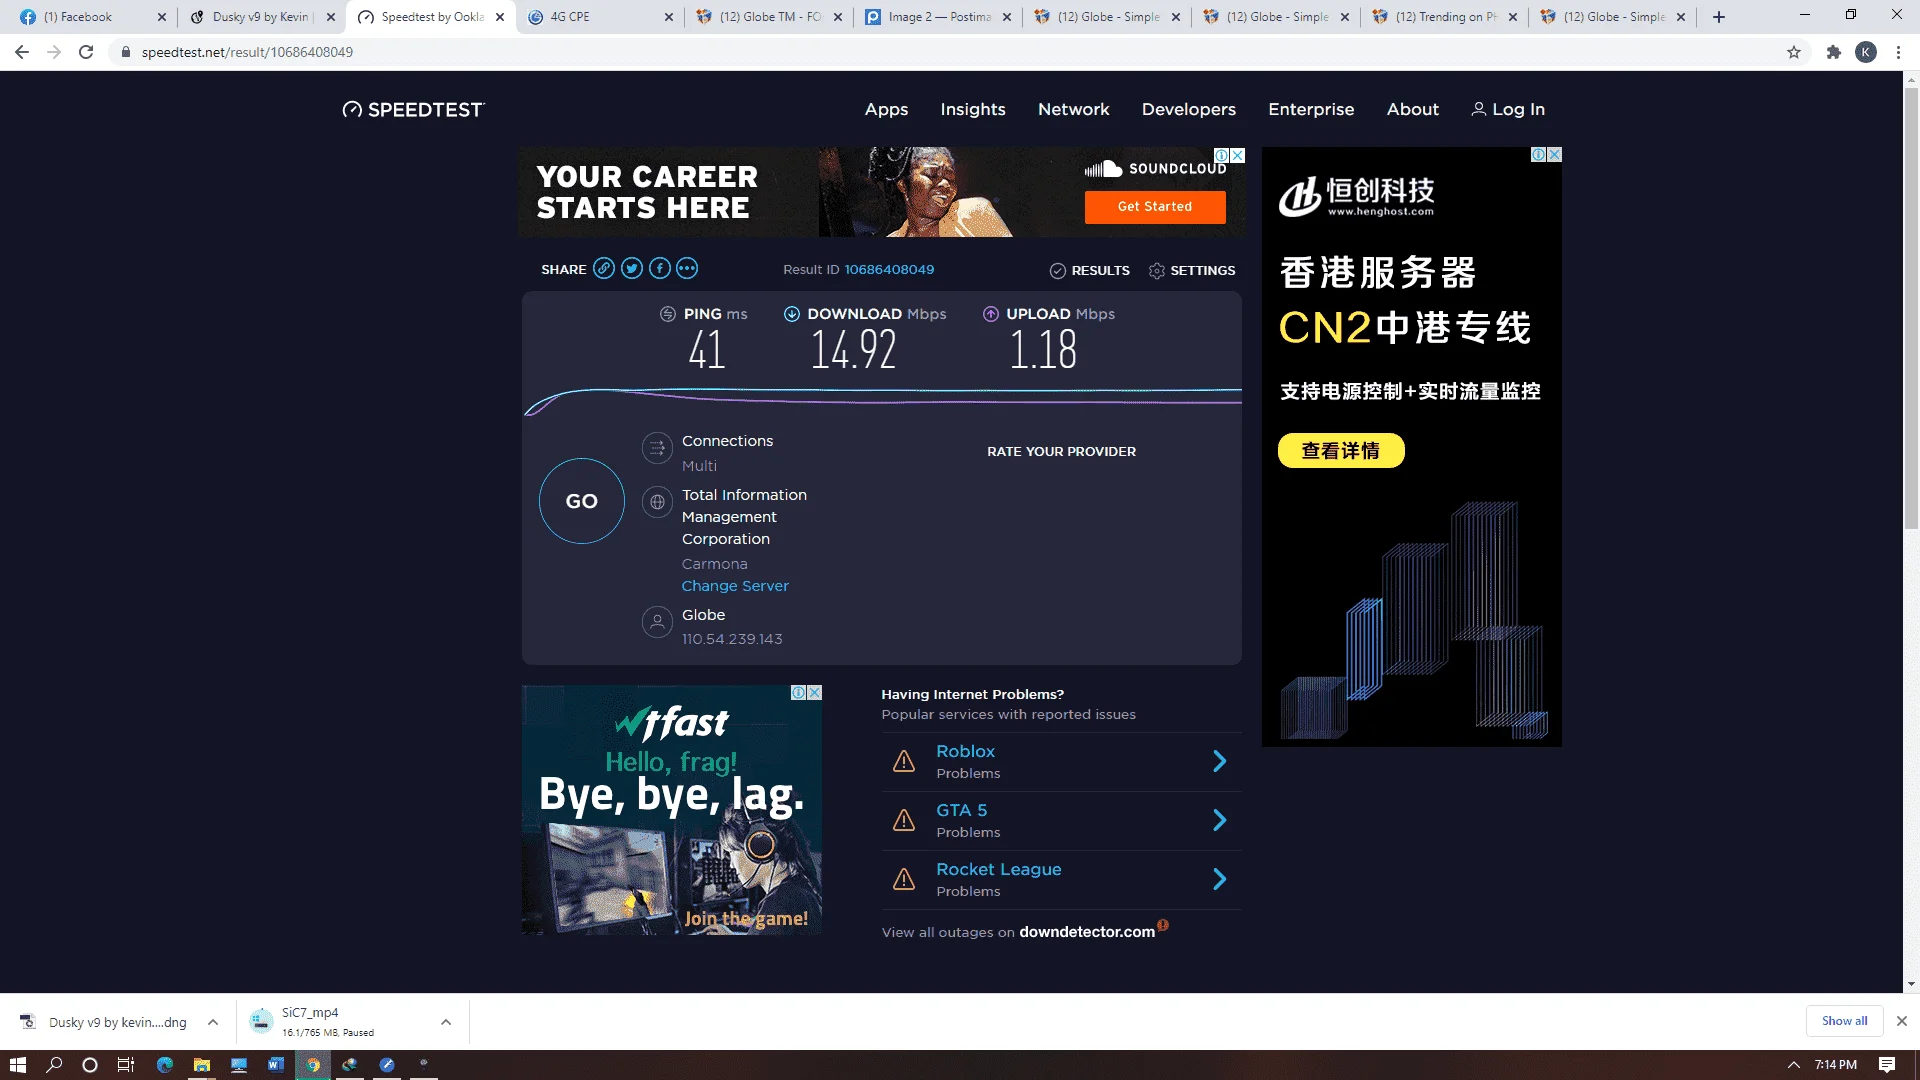The image size is (1920, 1080).
Task: Start test with GO button
Action: point(582,501)
